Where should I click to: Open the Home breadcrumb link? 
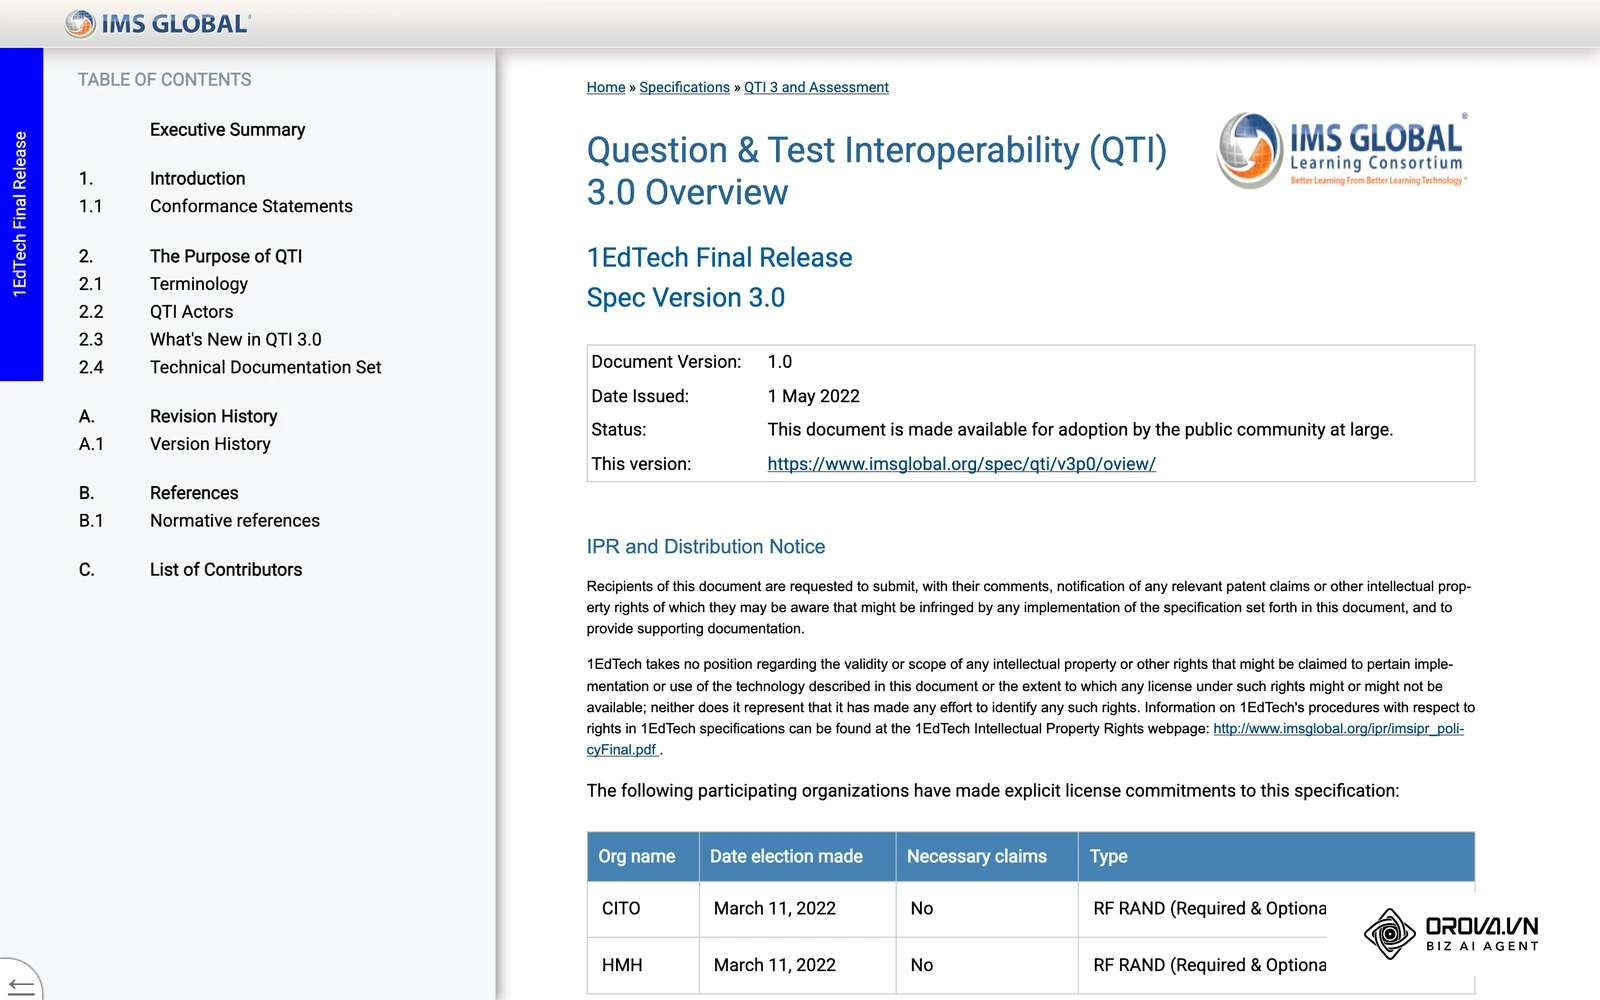pyautogui.click(x=606, y=87)
